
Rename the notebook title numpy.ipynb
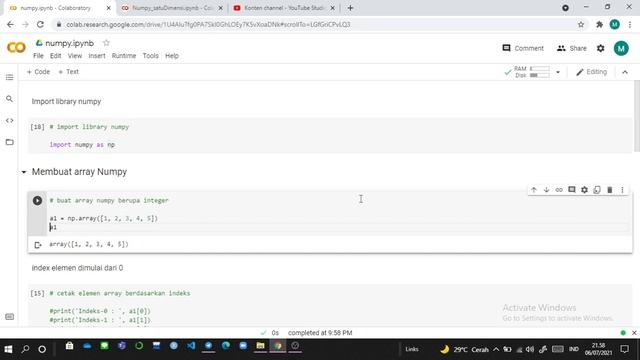pos(69,43)
